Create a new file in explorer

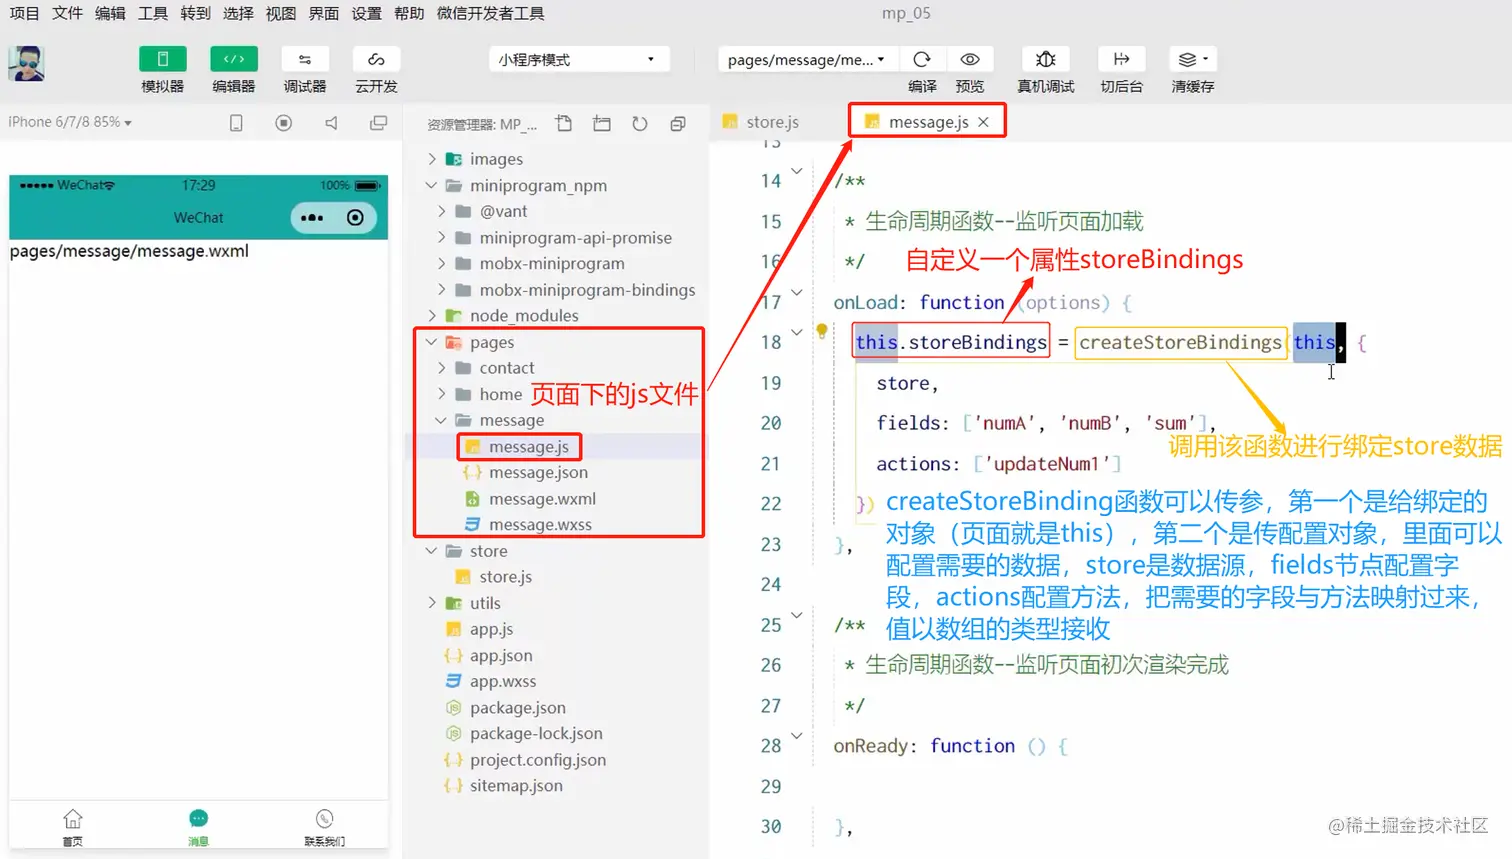[564, 124]
